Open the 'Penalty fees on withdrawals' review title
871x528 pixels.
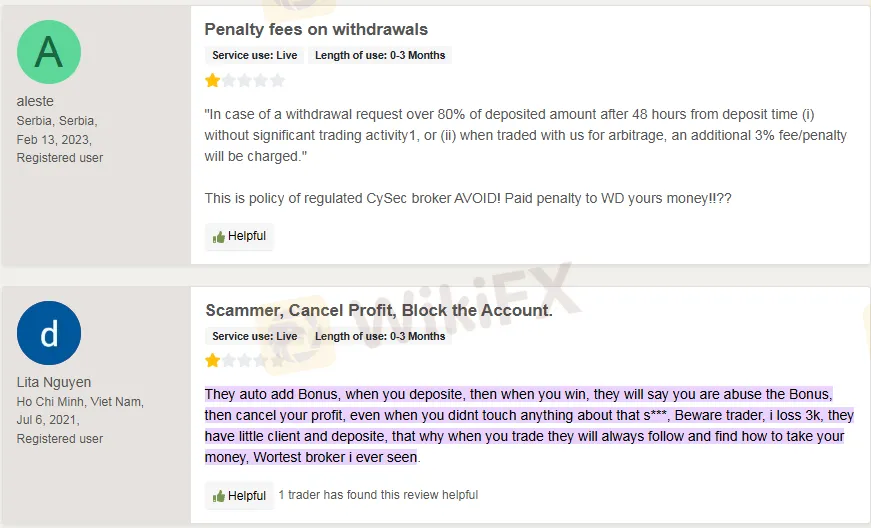(x=316, y=30)
